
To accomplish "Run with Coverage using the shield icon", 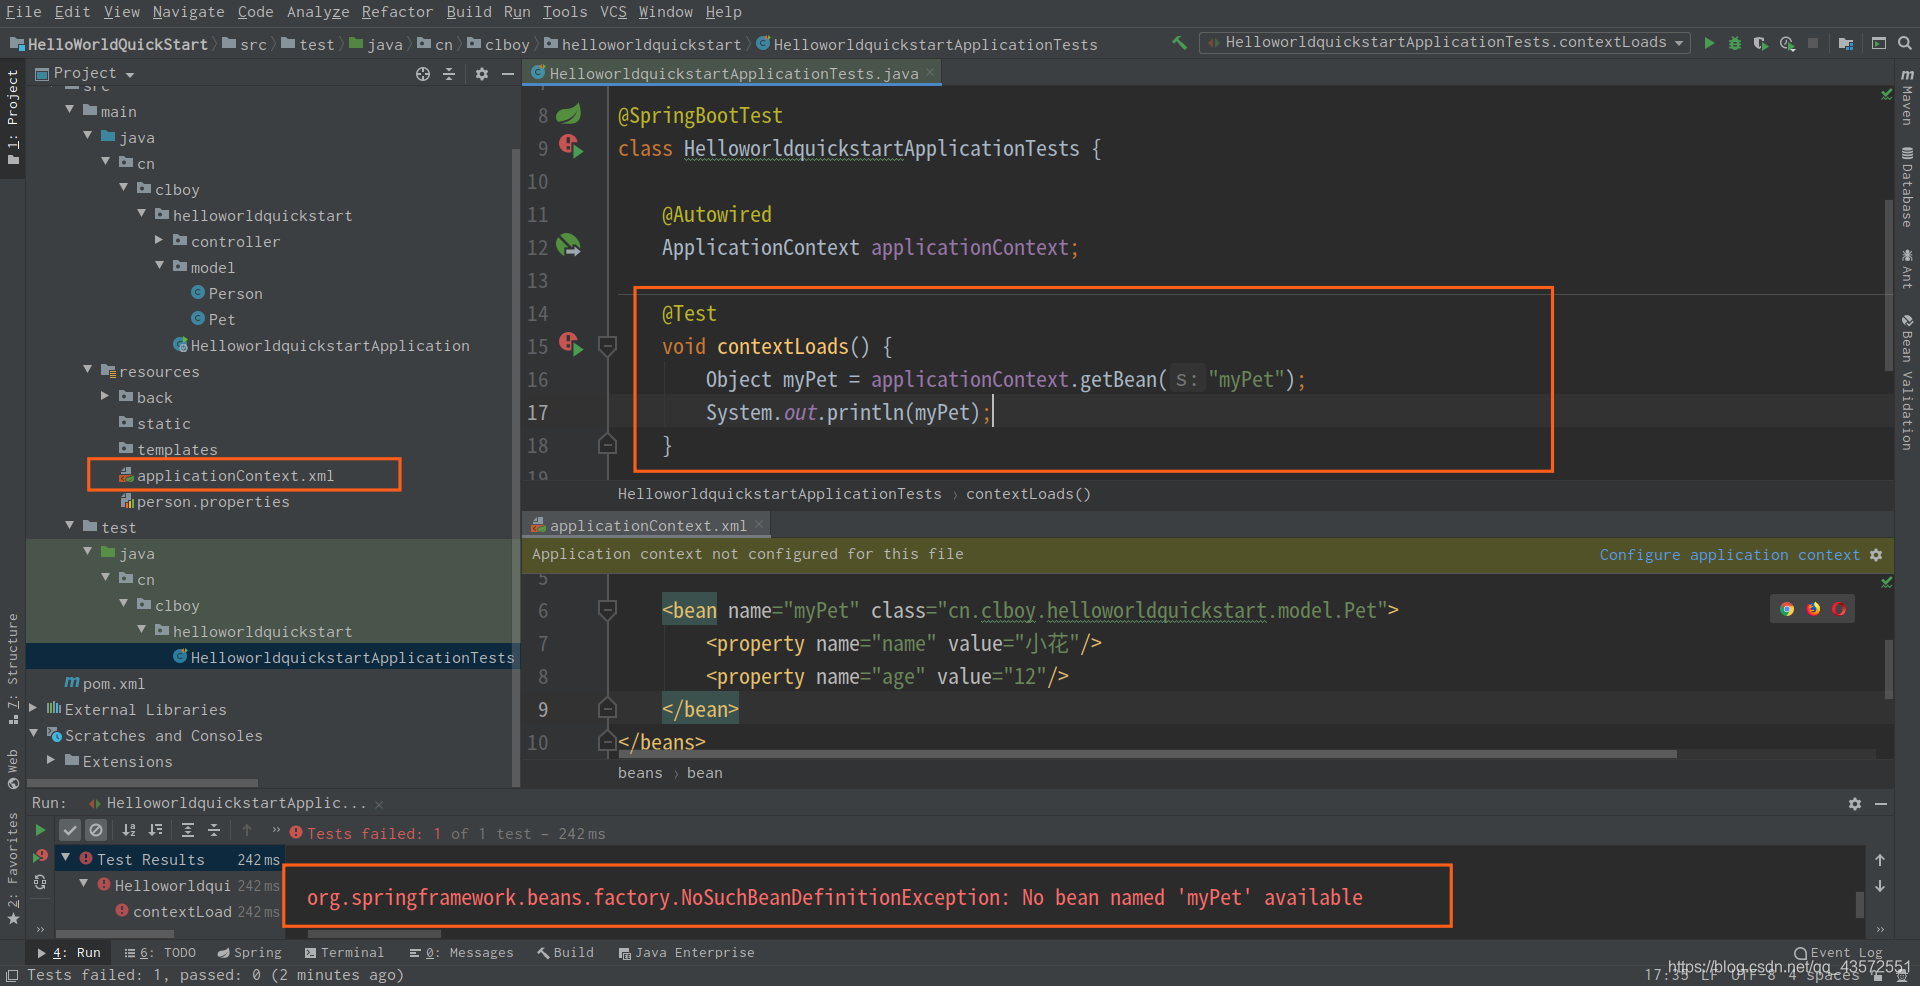I will [x=1761, y=43].
